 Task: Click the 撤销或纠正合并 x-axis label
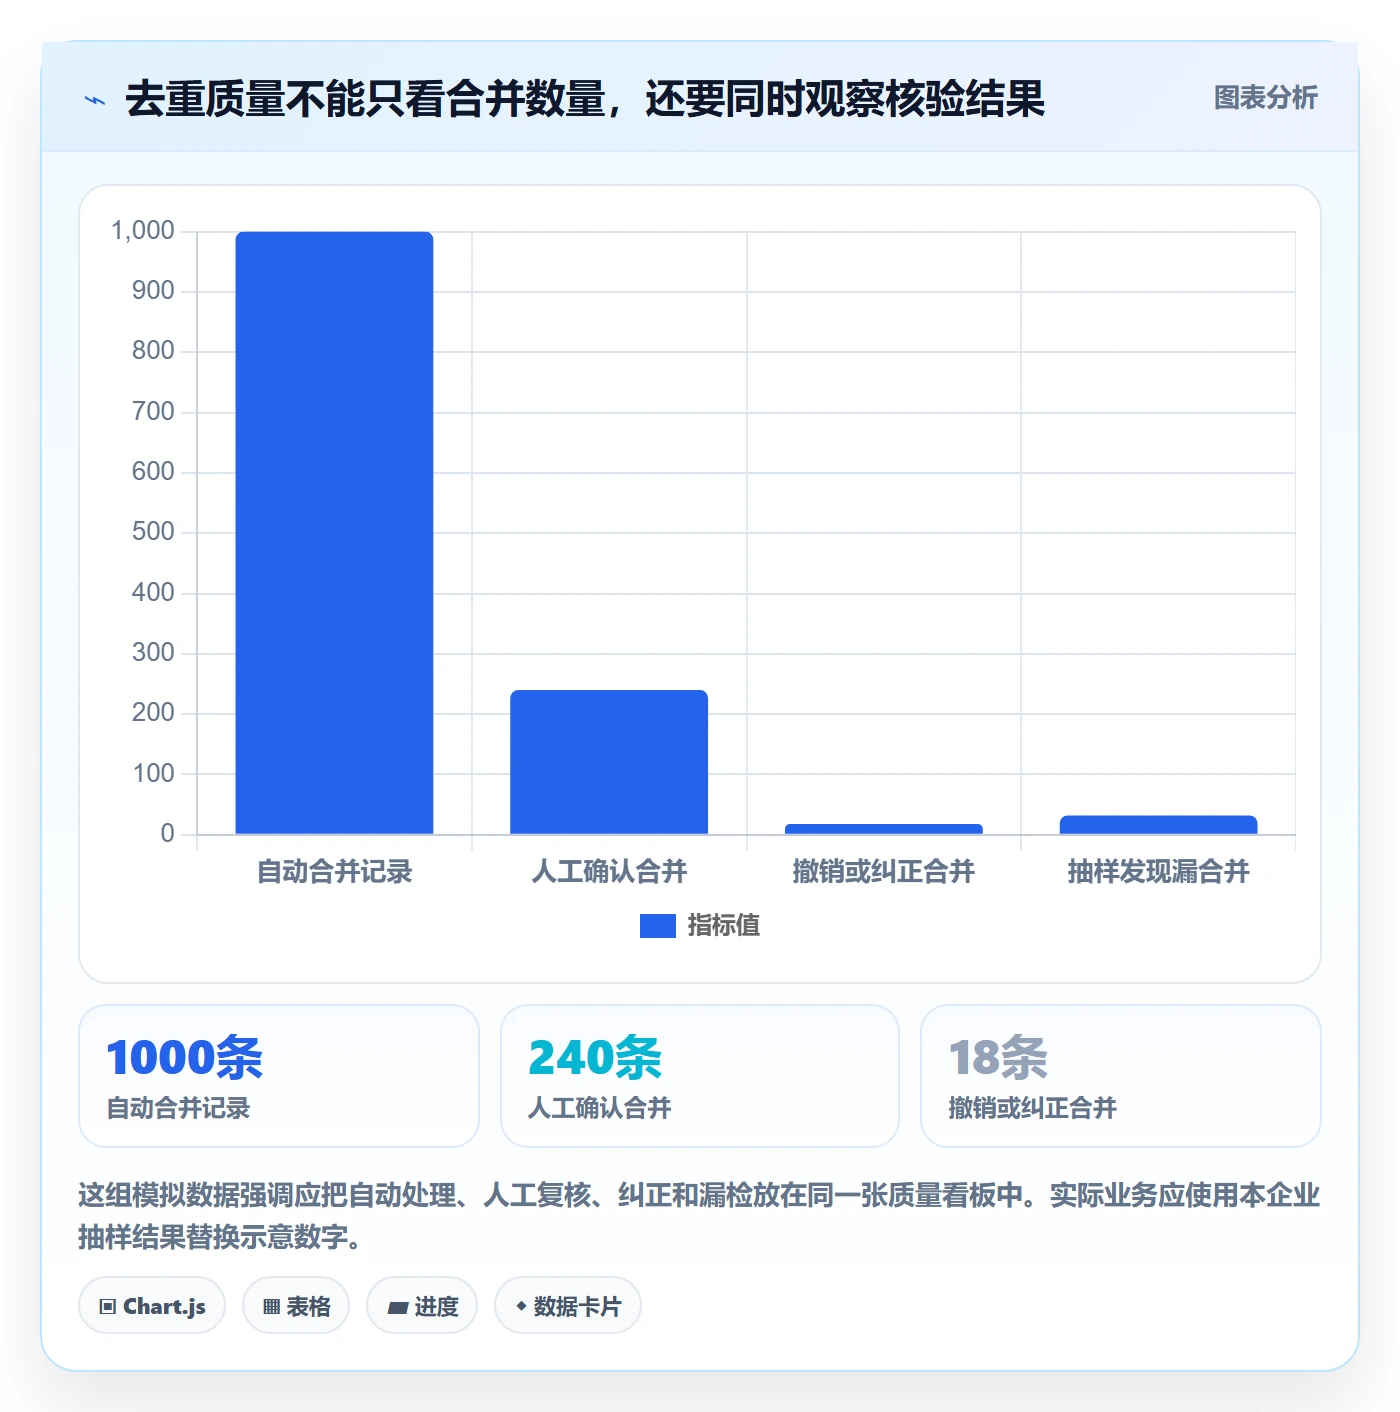pyautogui.click(x=884, y=871)
